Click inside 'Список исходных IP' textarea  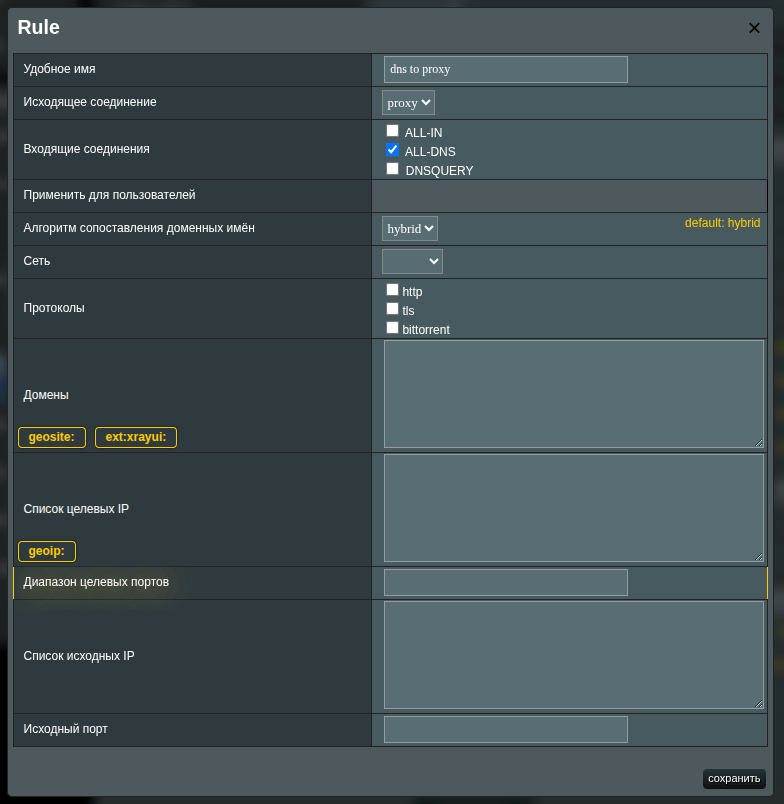574,655
